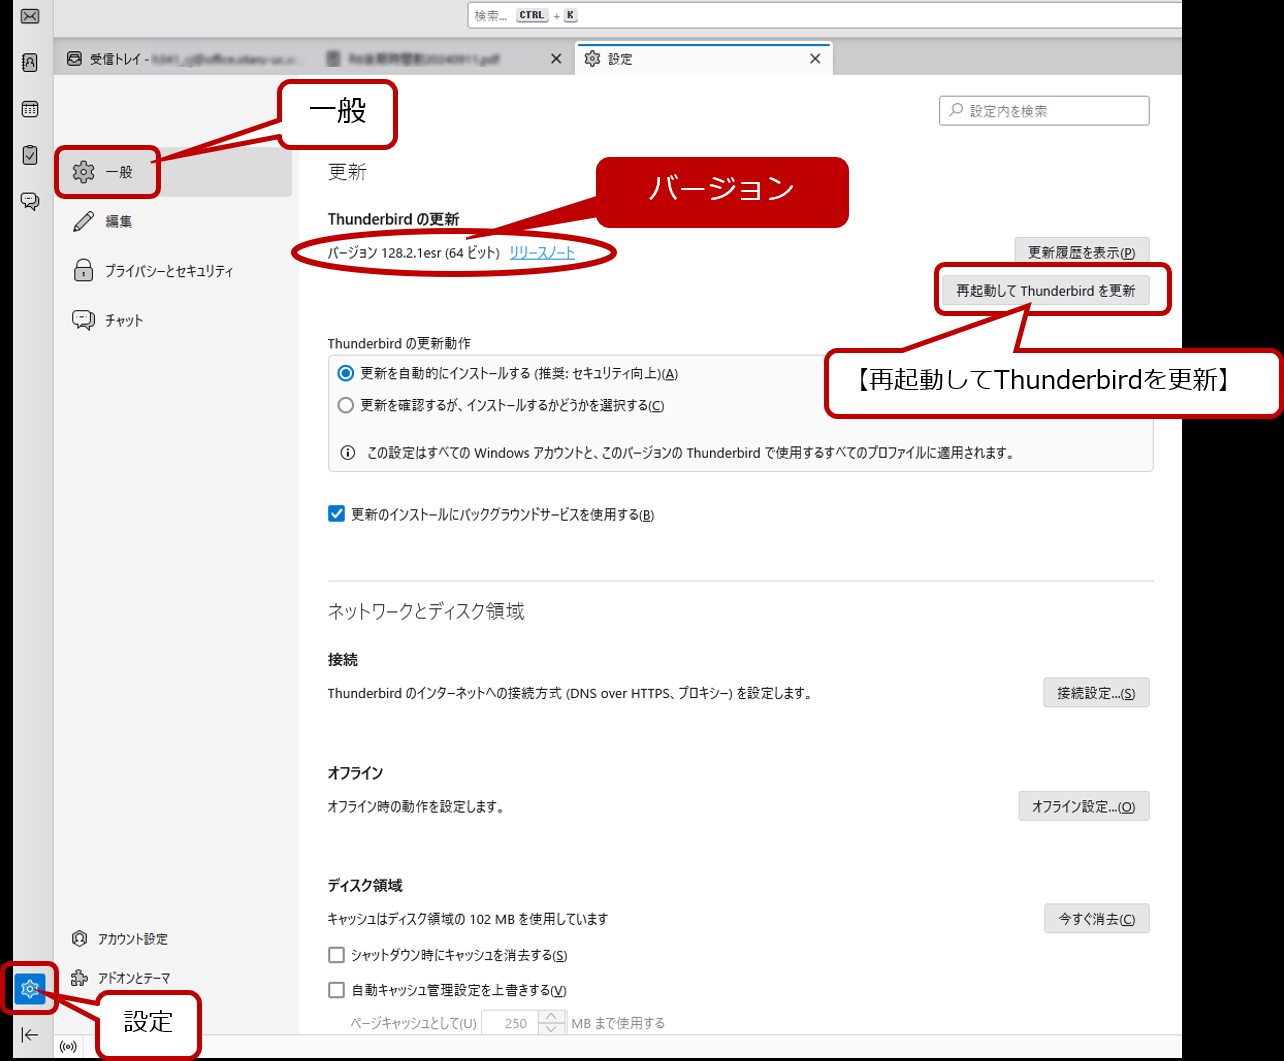Open the Mail space icon
The height and width of the screenshot is (1061, 1284).
click(30, 17)
